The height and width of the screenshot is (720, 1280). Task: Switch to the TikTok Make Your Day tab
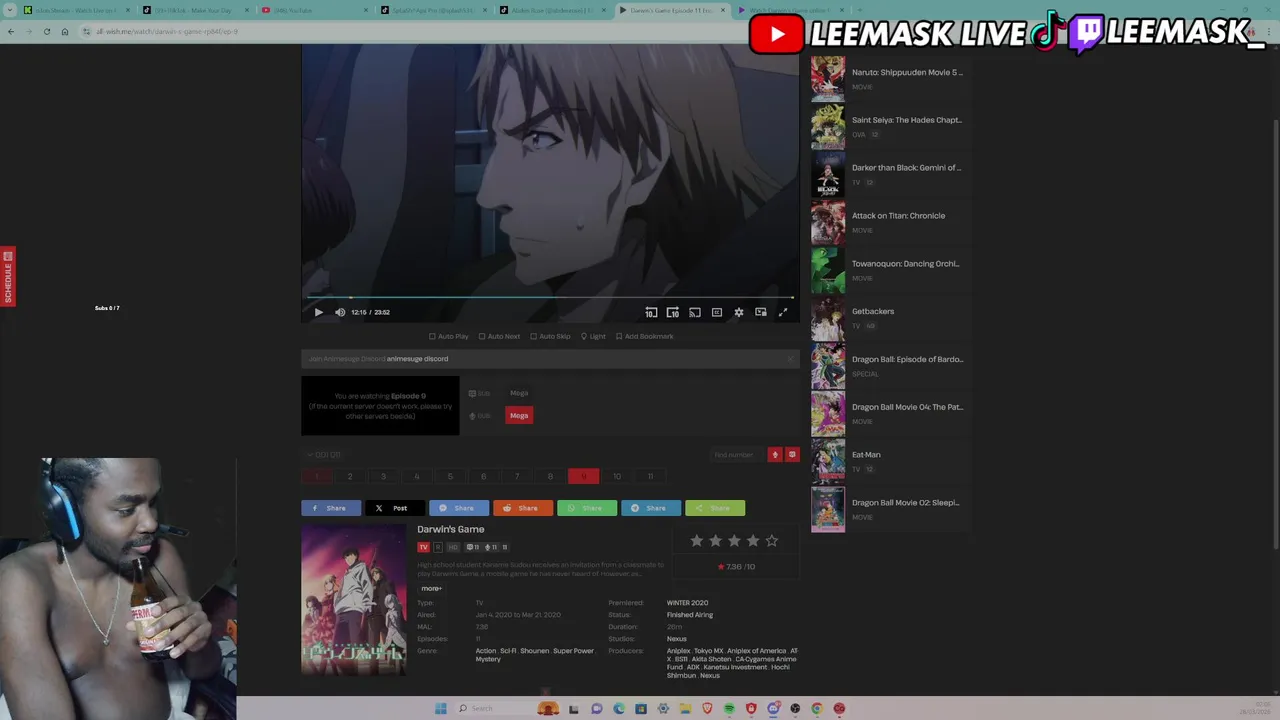pyautogui.click(x=194, y=10)
